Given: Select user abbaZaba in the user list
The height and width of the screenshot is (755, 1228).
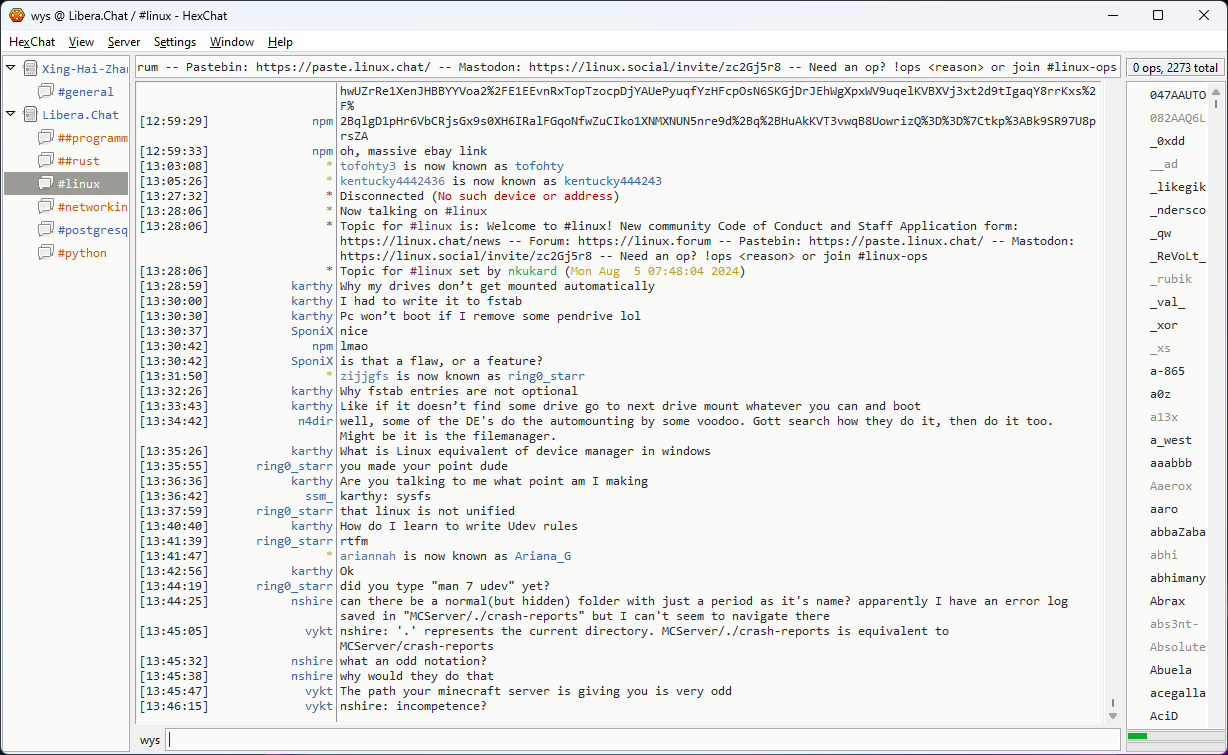Looking at the screenshot, I should pyautogui.click(x=1177, y=532).
